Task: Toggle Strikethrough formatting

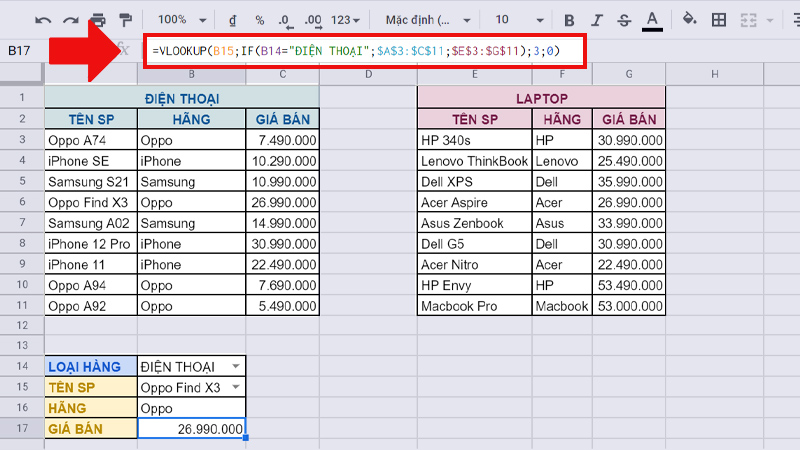Action: click(624, 19)
